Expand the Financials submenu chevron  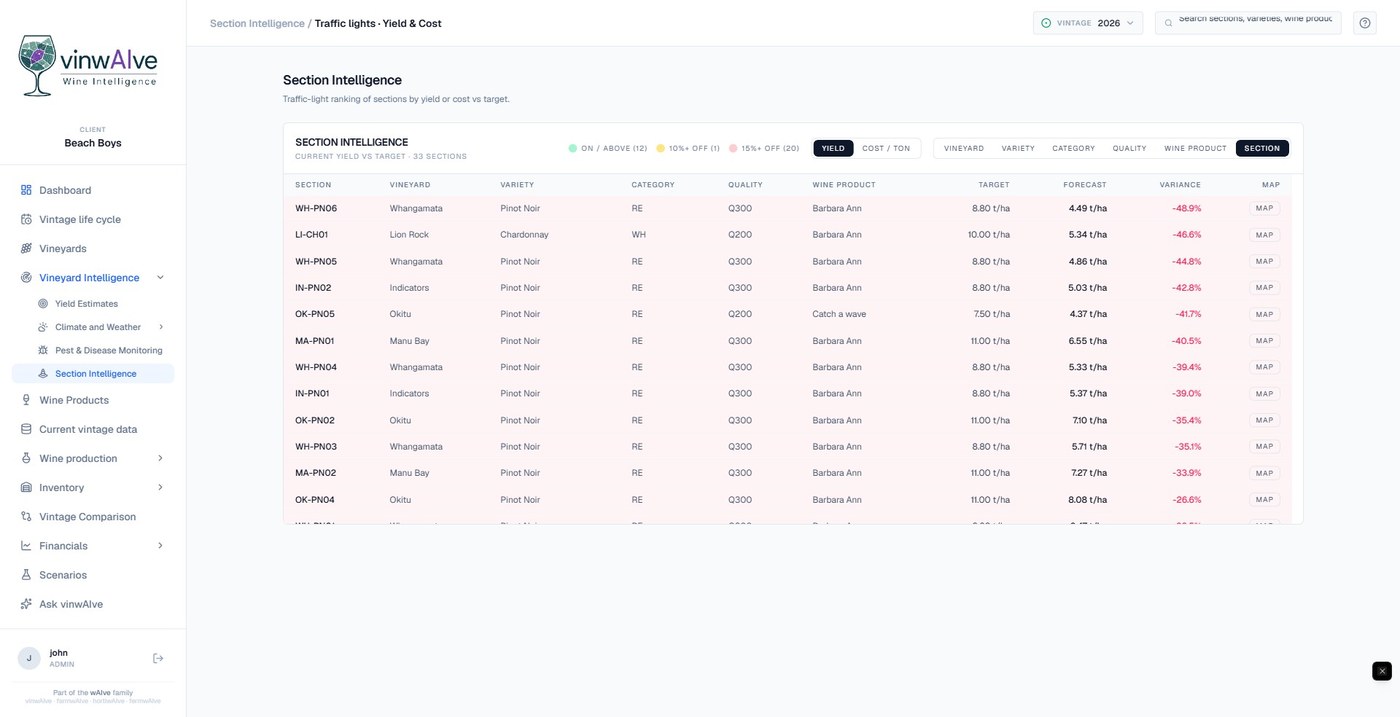click(x=161, y=546)
